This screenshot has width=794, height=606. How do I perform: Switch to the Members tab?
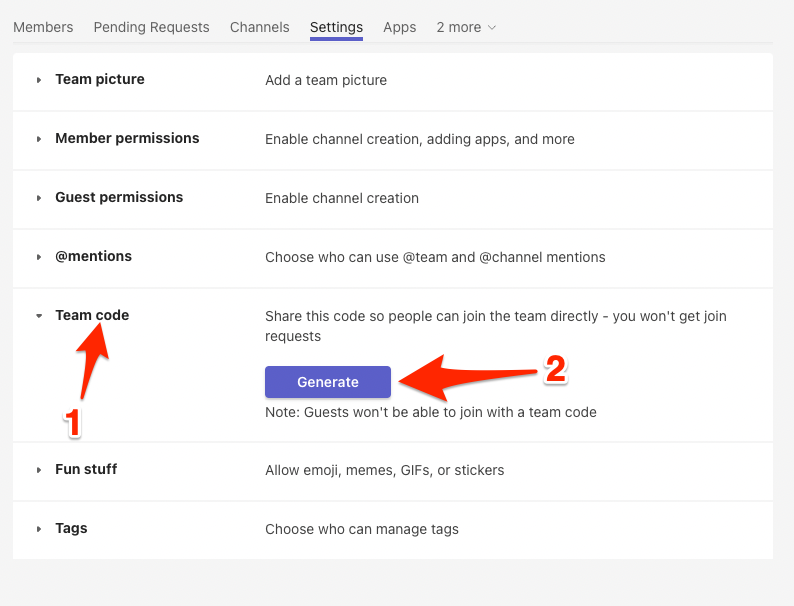tap(43, 27)
